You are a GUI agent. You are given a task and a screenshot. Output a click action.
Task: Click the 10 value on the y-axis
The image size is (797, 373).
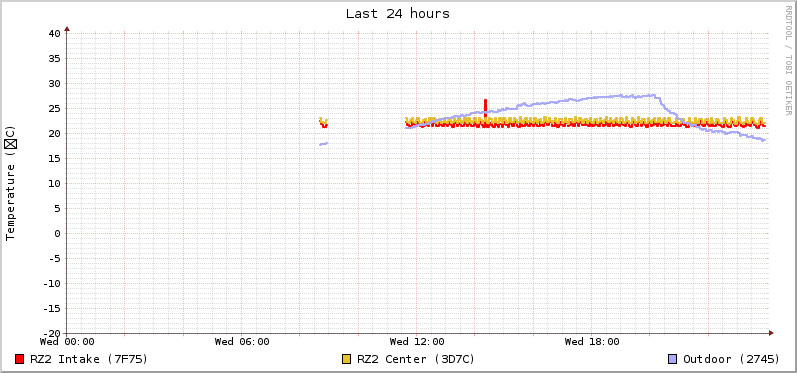55,183
